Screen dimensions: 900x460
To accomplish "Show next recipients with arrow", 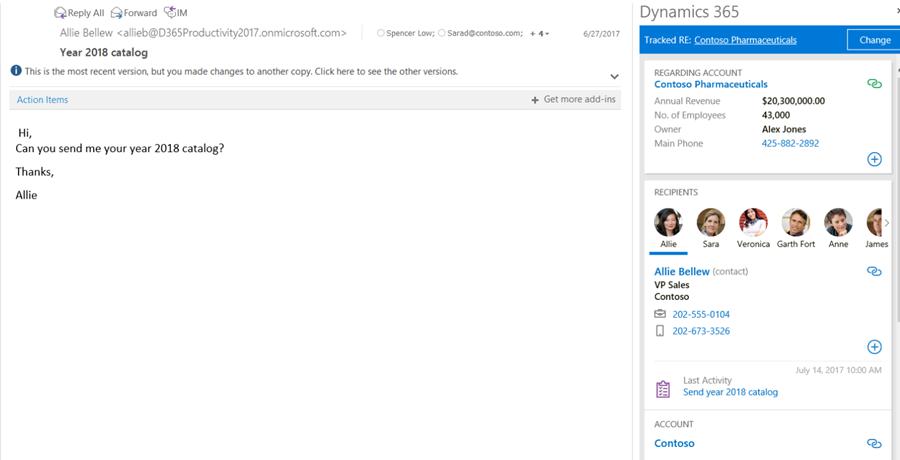I will 887,223.
